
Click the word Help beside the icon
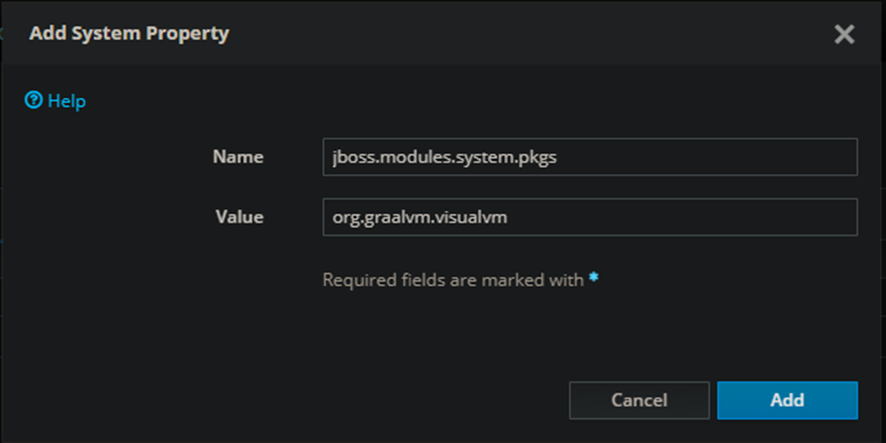click(66, 101)
